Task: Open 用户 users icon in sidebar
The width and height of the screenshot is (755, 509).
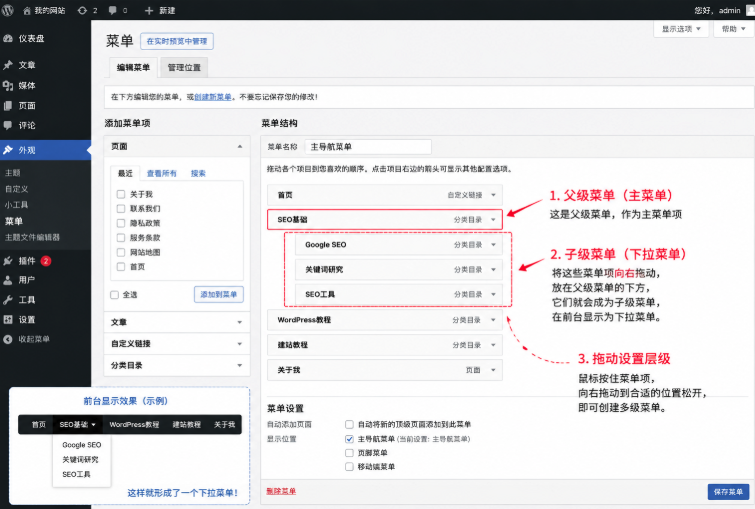Action: click(x=8, y=280)
